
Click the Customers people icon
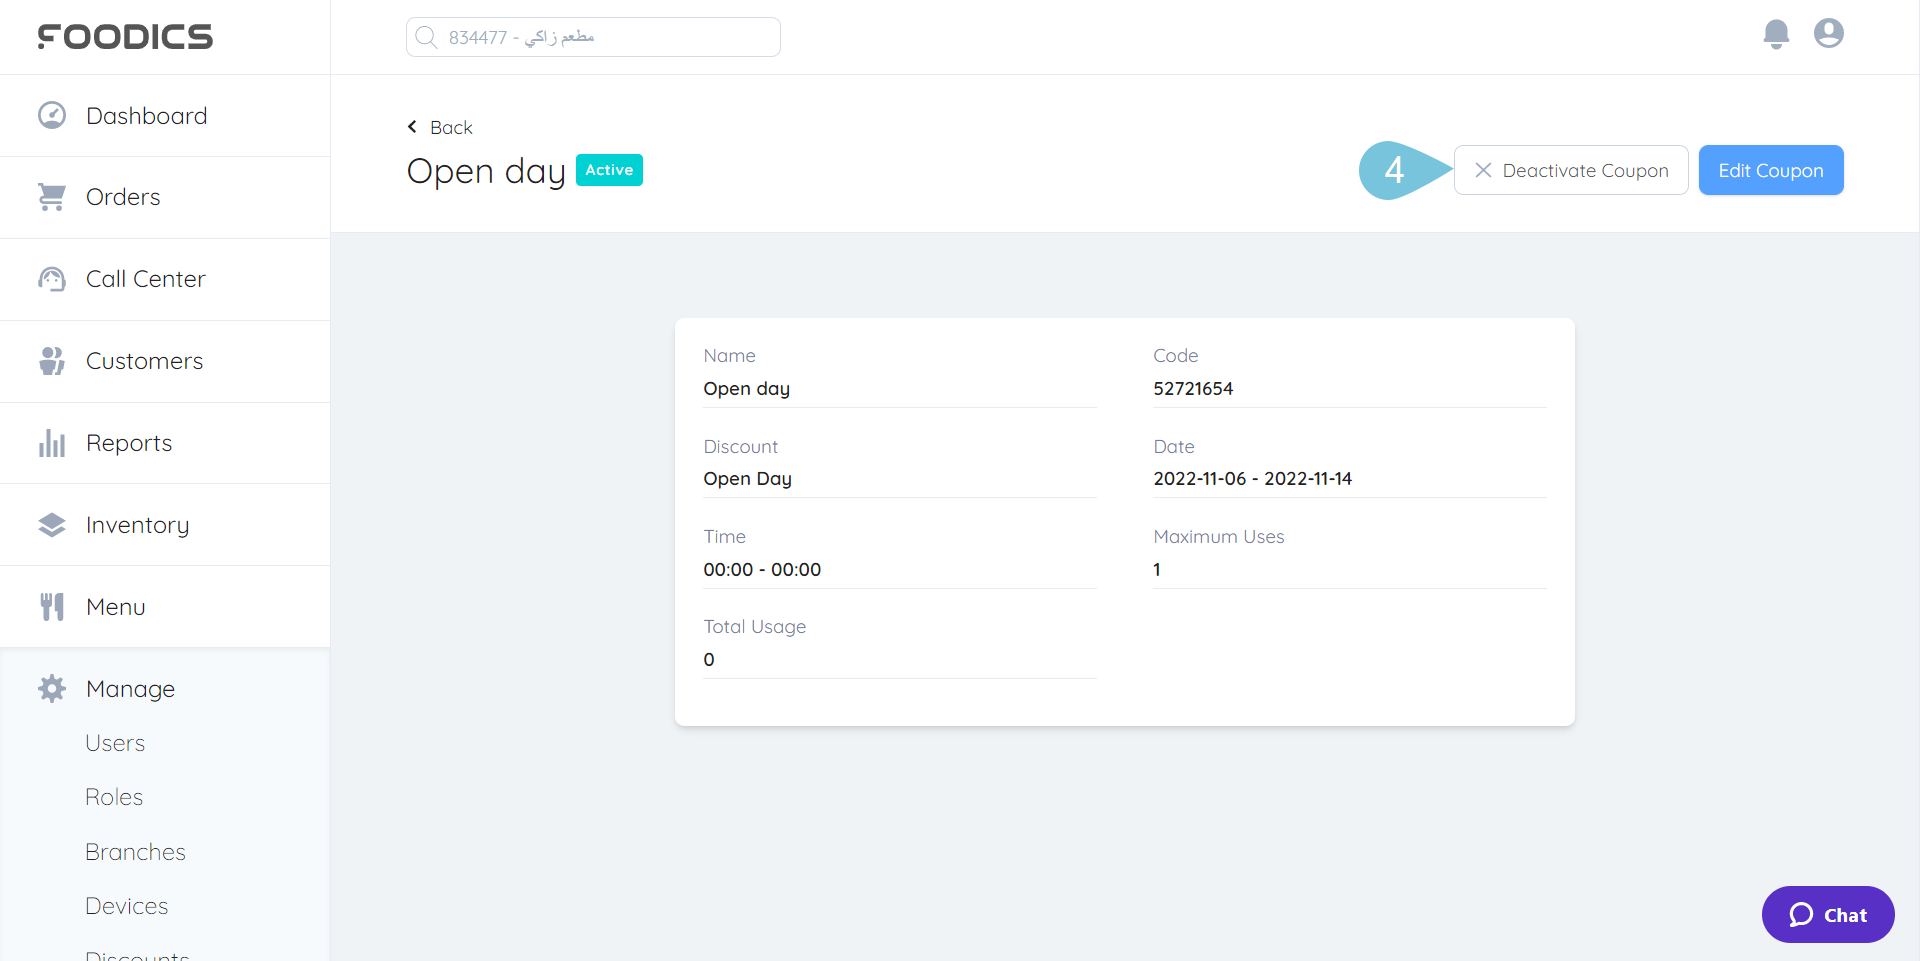click(52, 361)
